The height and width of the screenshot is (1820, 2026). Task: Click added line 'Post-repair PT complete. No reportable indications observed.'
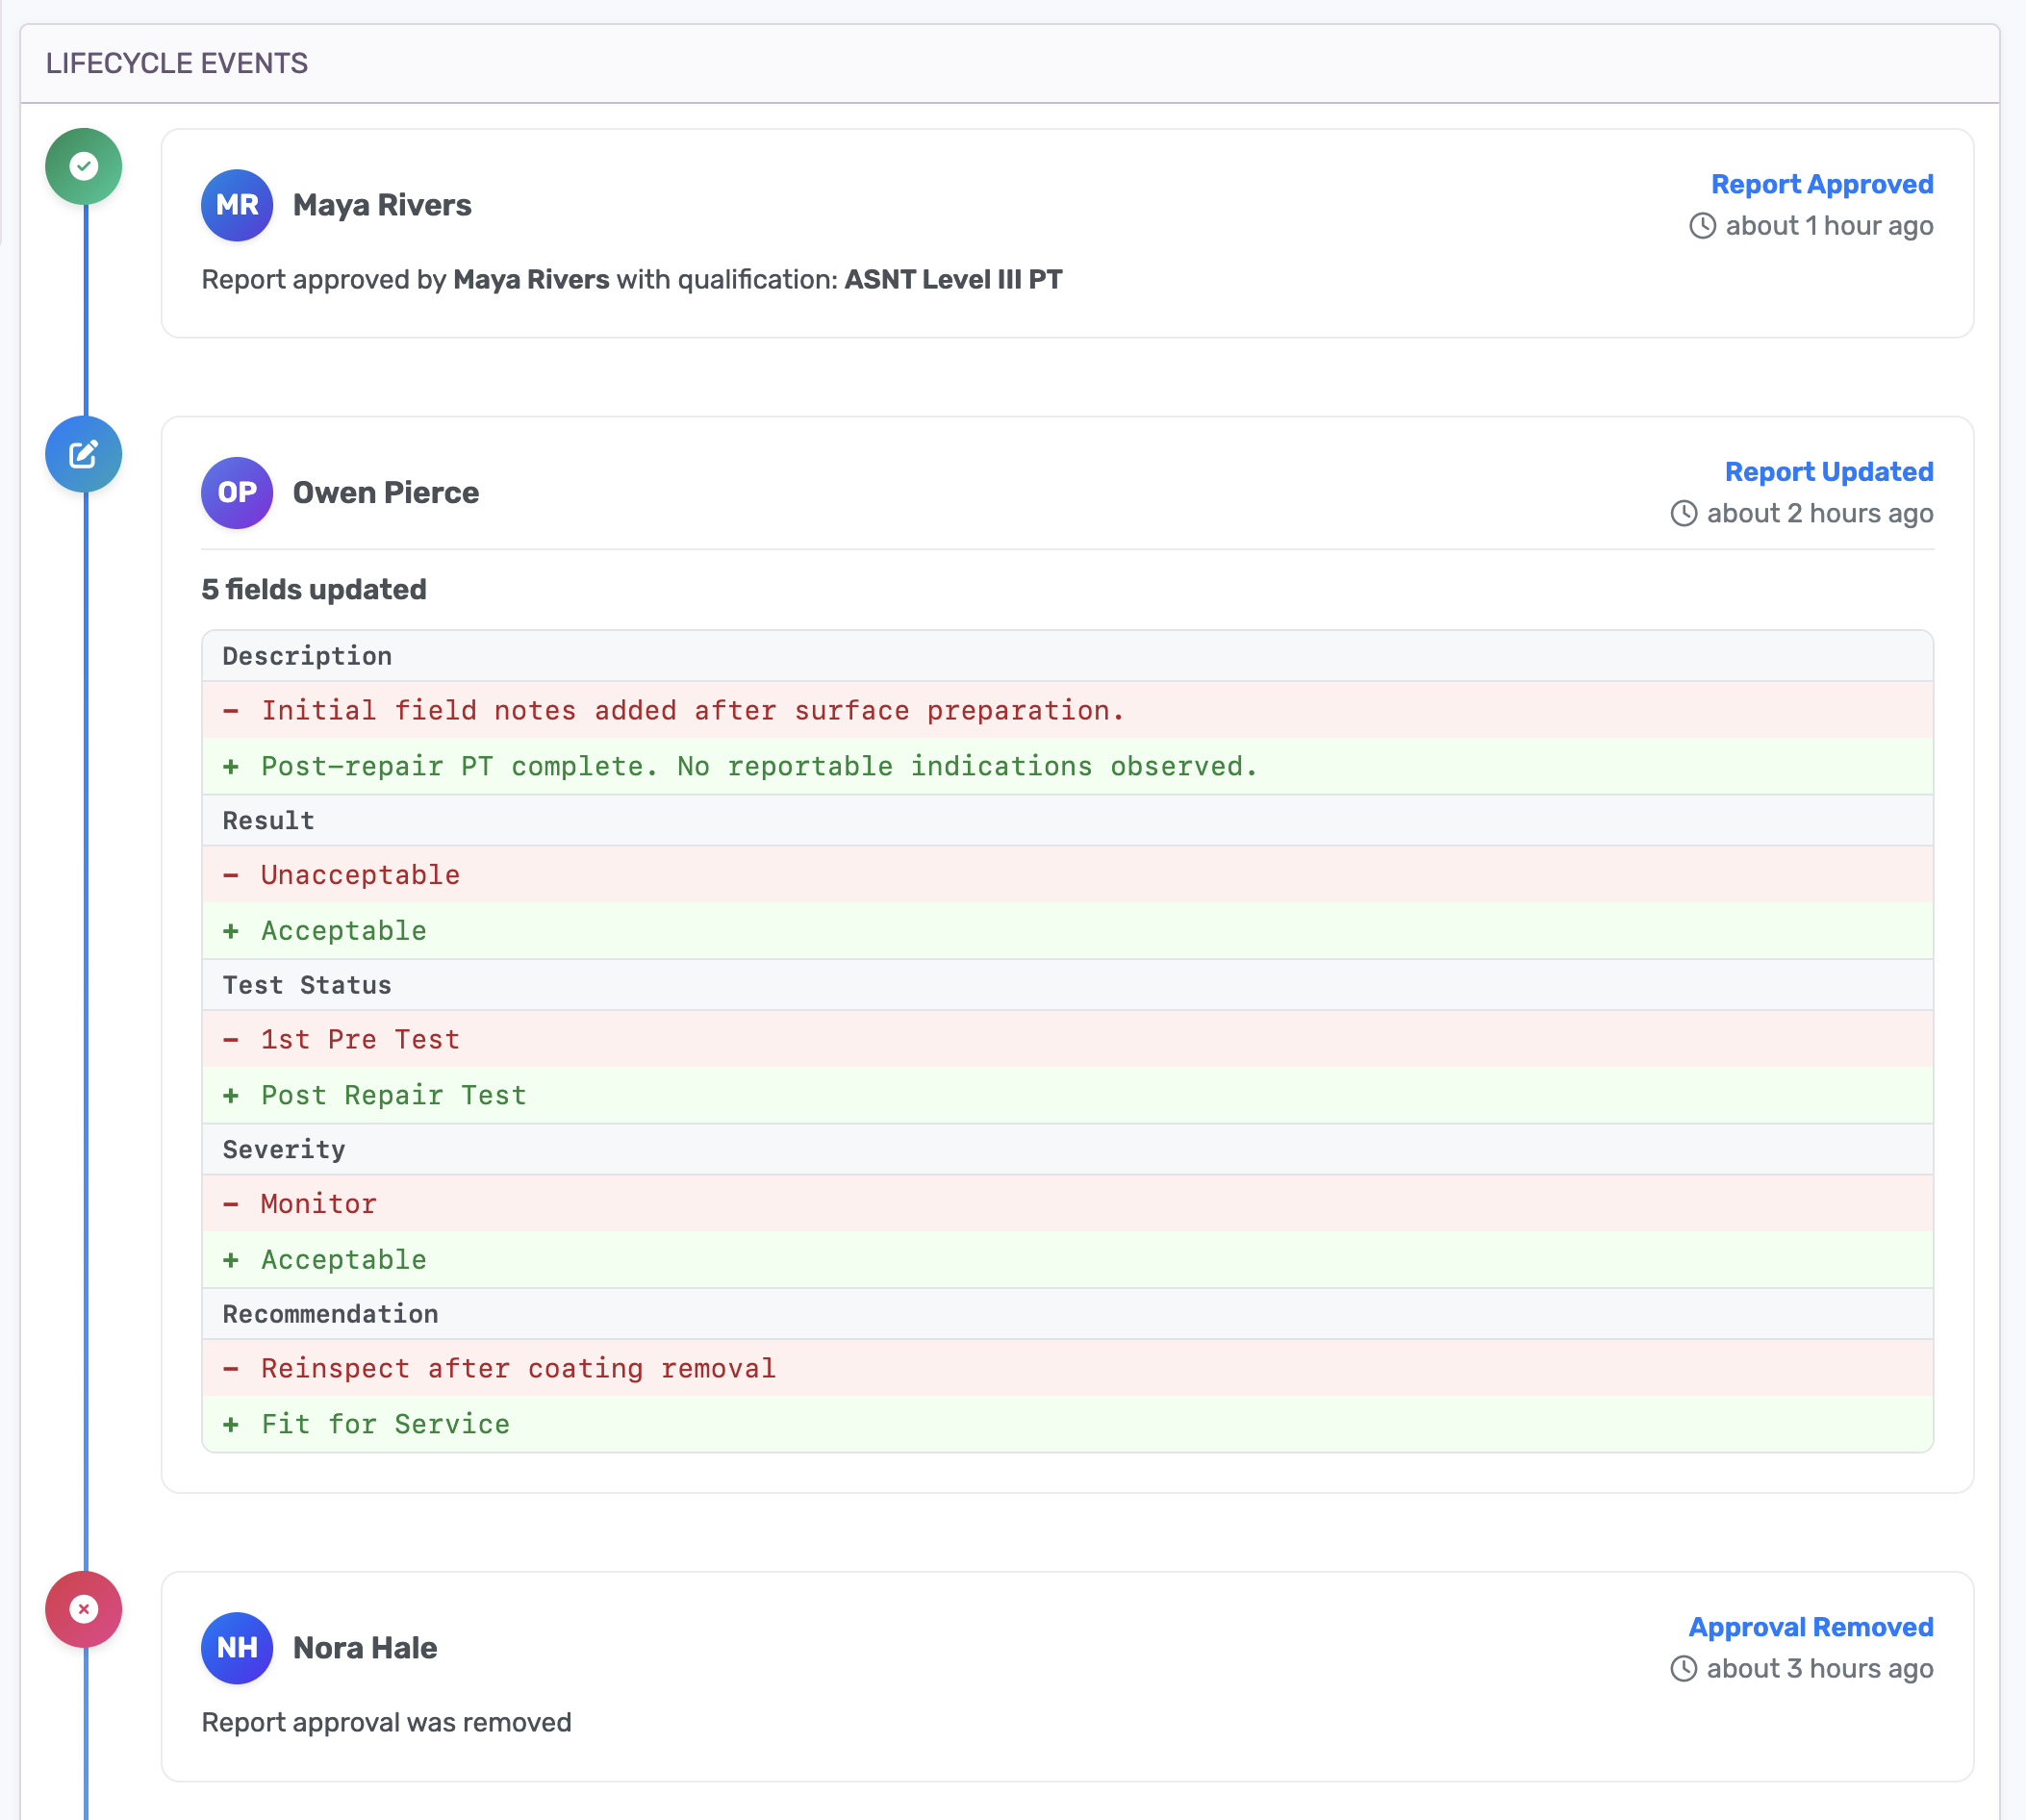click(x=1067, y=766)
